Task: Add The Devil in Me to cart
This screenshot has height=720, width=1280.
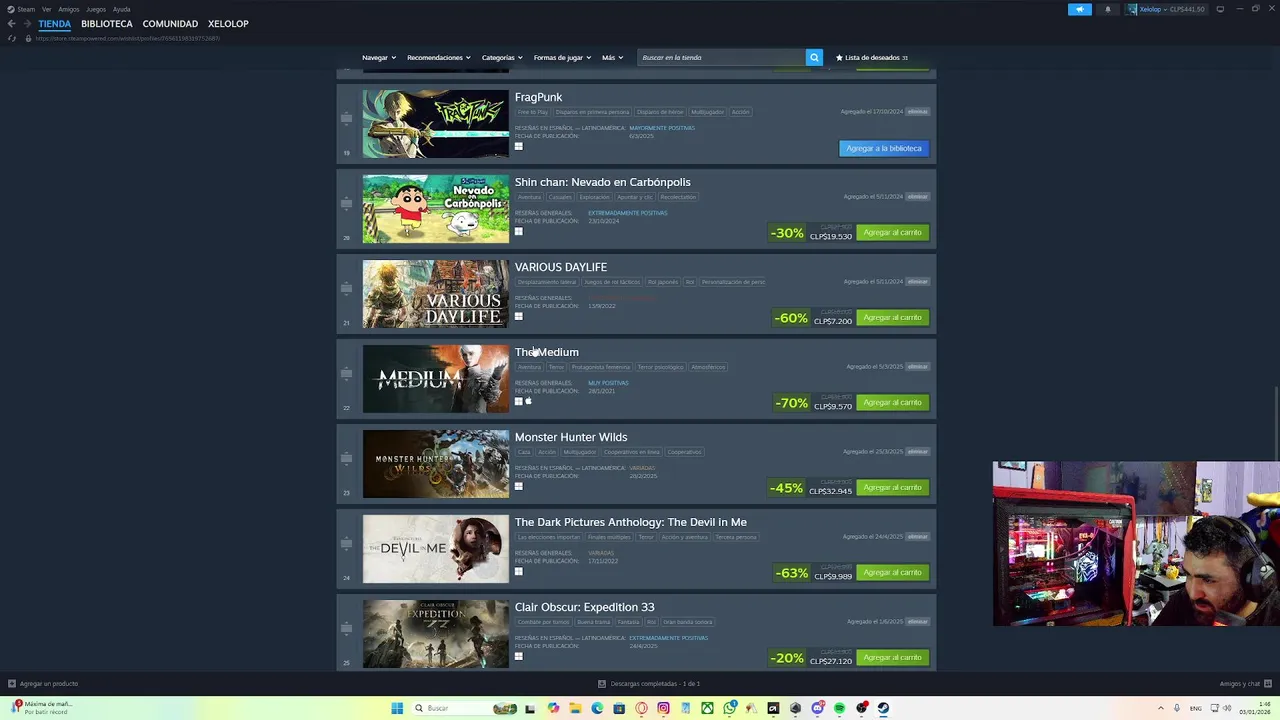Action: coord(892,572)
